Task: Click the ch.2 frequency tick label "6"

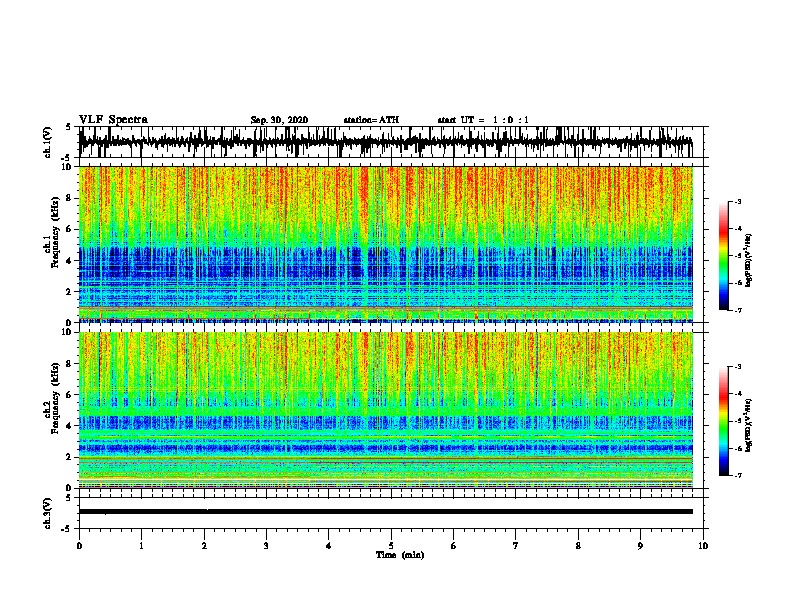Action: tap(70, 394)
